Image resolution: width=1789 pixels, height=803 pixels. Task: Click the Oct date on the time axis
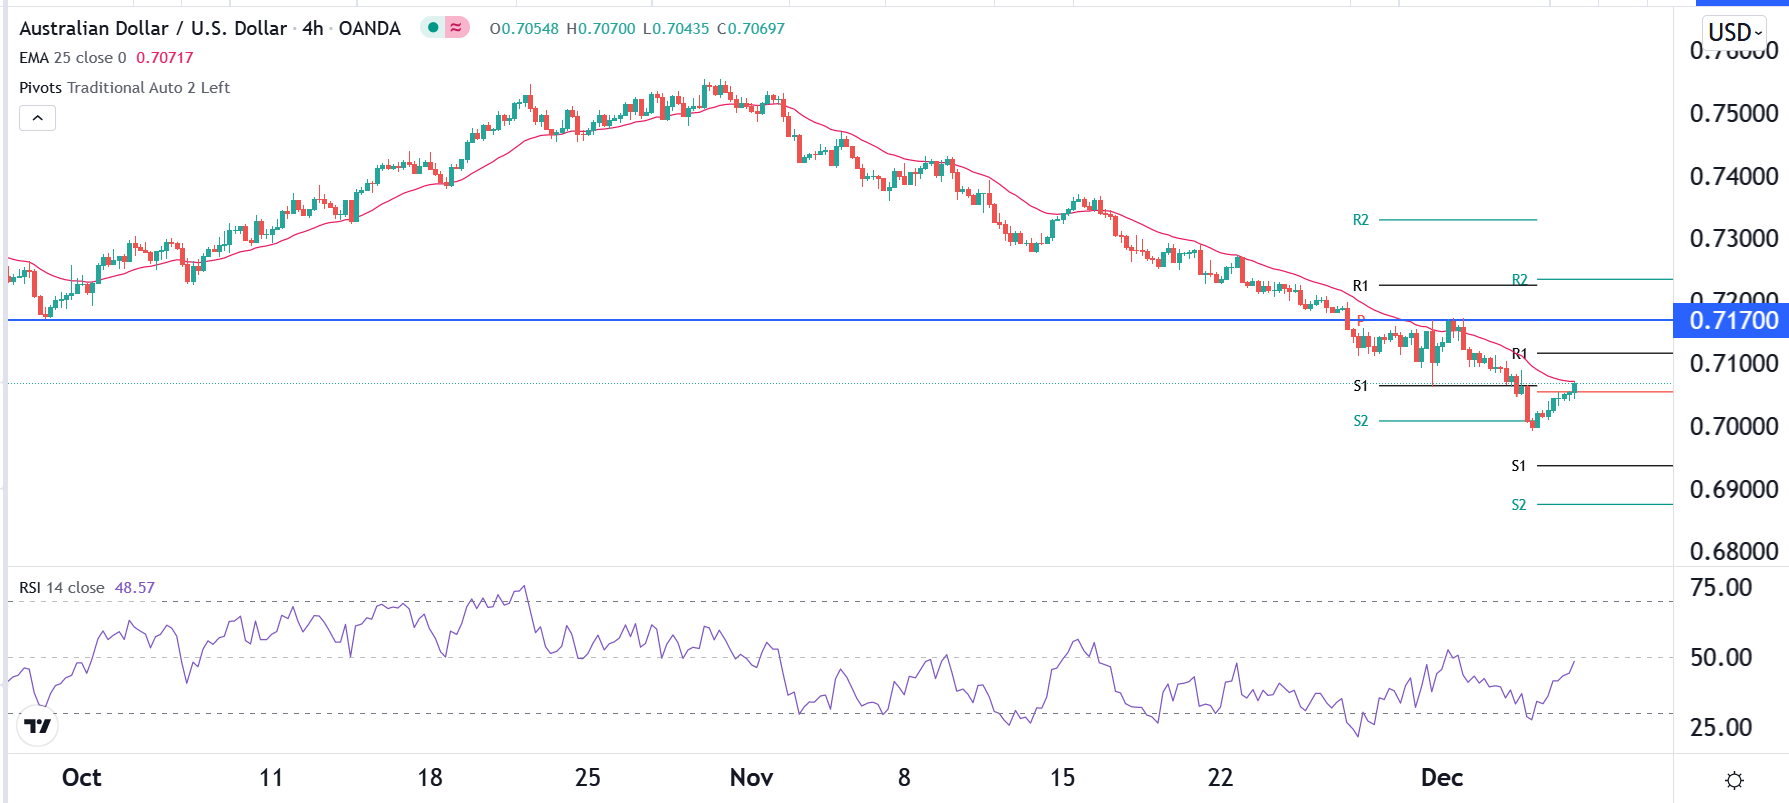coord(82,778)
